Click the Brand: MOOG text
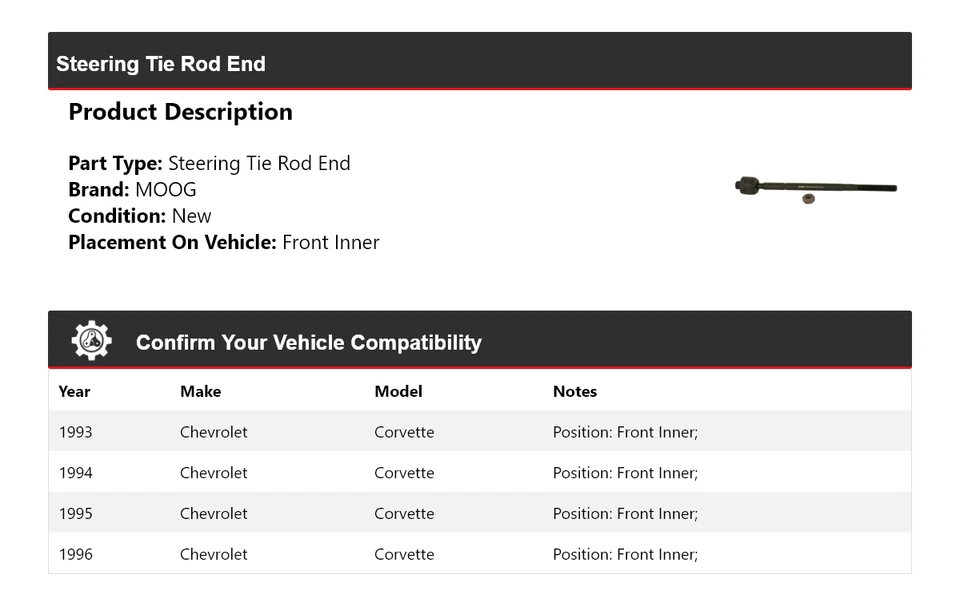This screenshot has width=960, height=606. pyautogui.click(x=132, y=190)
